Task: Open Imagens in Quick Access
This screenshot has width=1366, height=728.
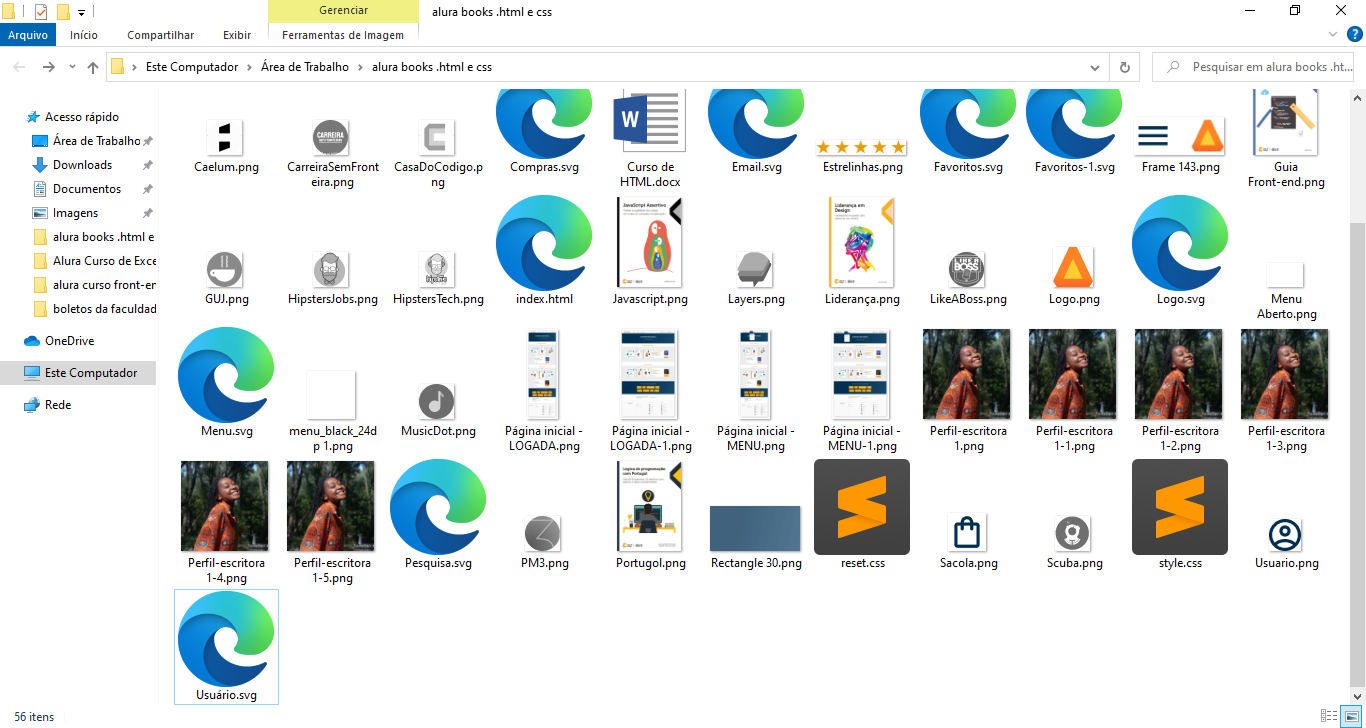Action: pyautogui.click(x=75, y=213)
